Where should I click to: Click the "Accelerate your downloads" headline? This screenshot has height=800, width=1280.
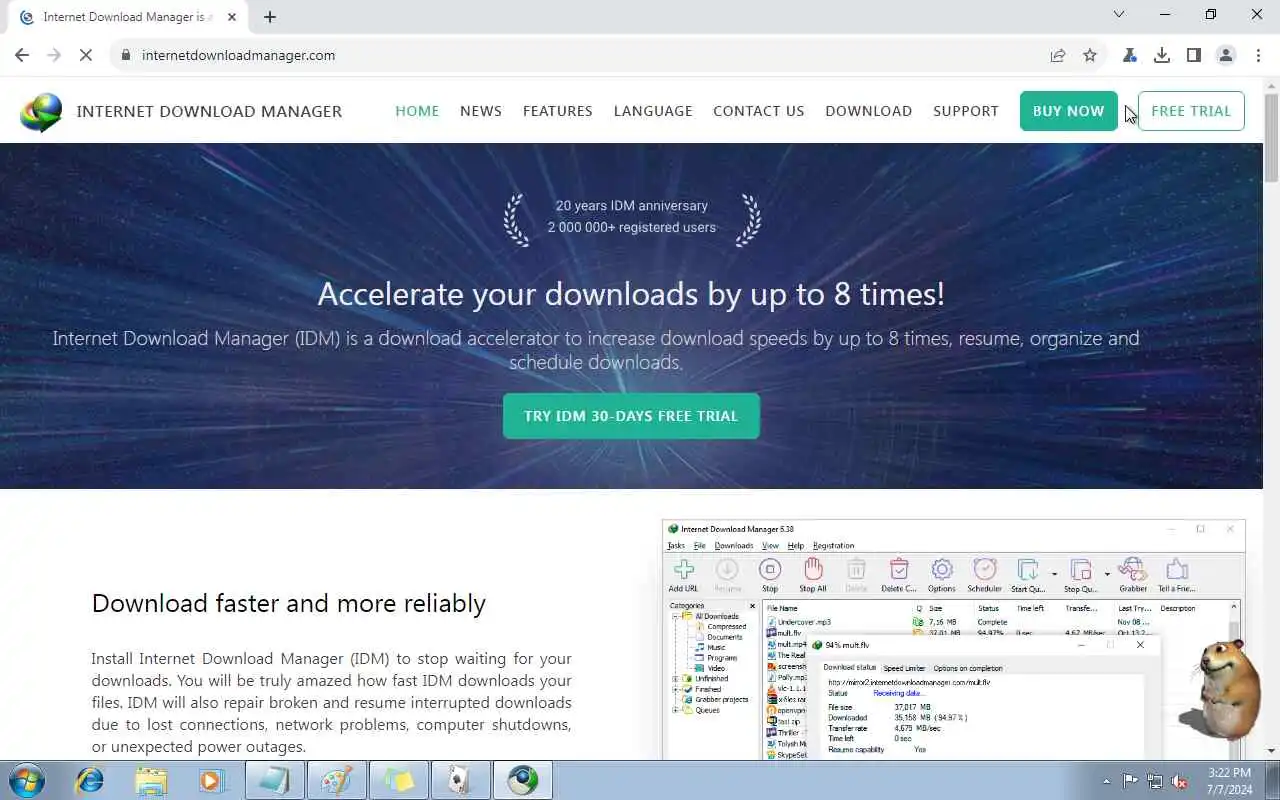point(631,294)
